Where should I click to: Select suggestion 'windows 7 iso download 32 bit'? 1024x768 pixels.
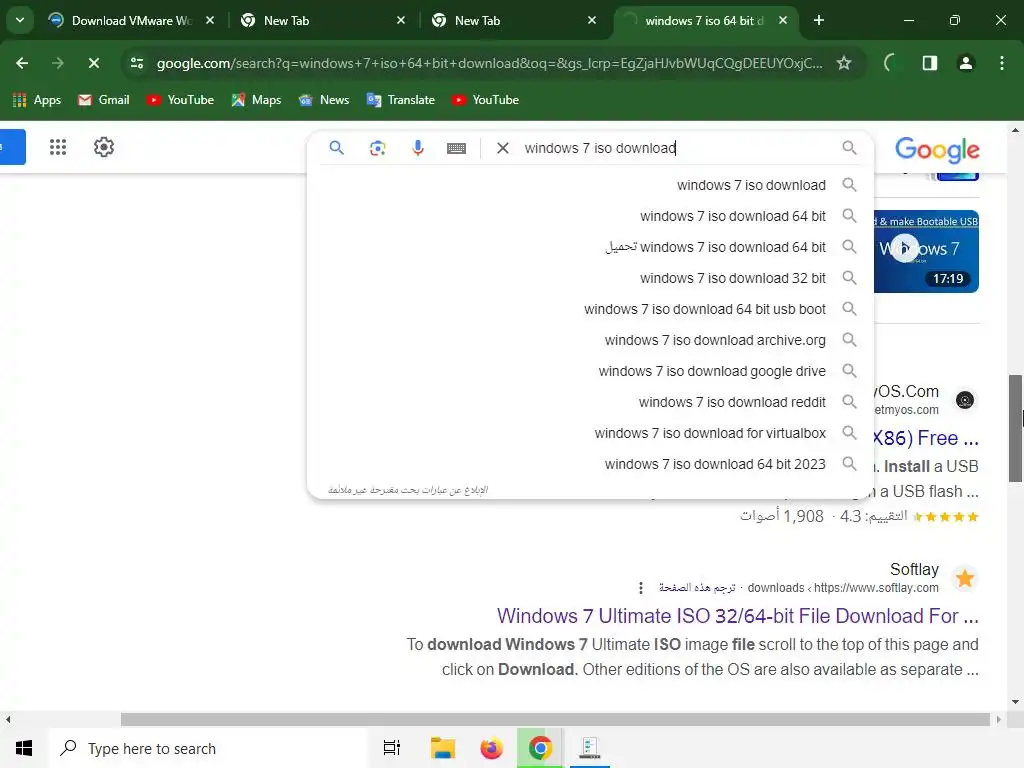[590, 278]
